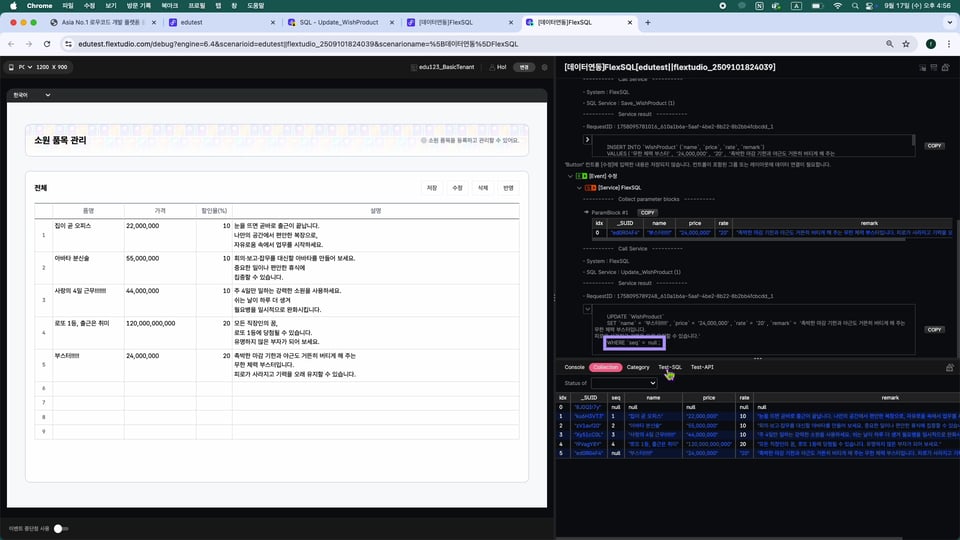This screenshot has height=540, width=960.
Task: Open the 북마크 menu in menu bar
Action: (170, 6)
